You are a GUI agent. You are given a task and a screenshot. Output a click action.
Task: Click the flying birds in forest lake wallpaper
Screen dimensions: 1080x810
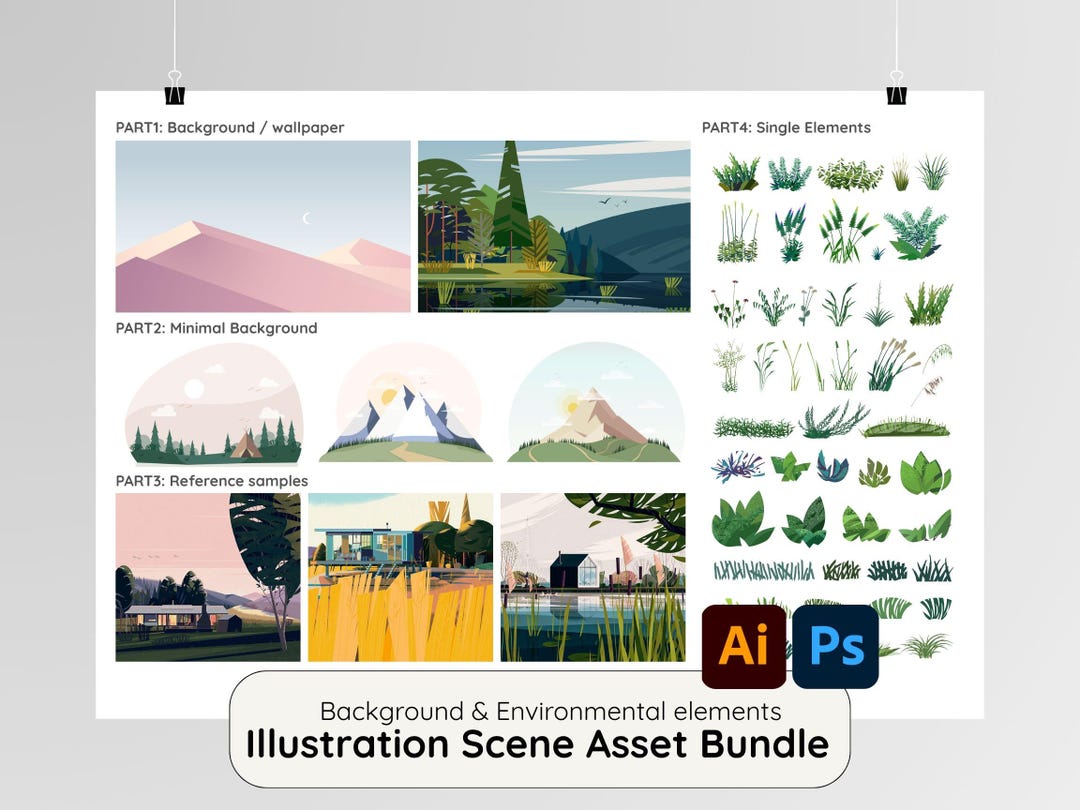[611, 201]
